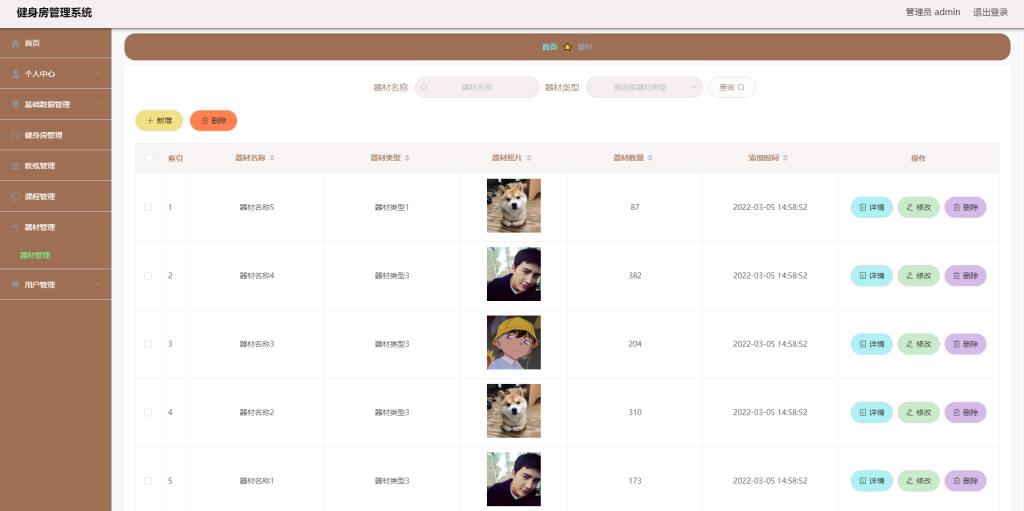The width and height of the screenshot is (1024, 511).
Task: Open the 教练管理 menu
Action: click(56, 166)
